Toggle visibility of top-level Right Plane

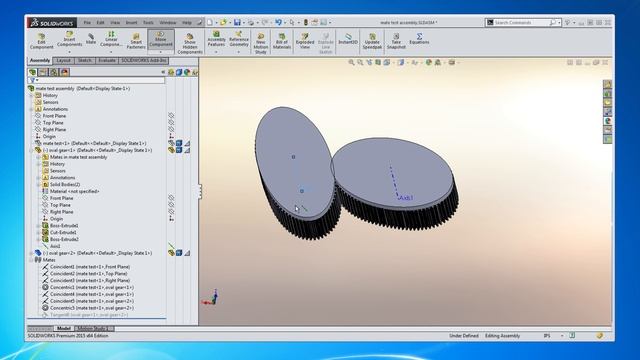pyautogui.click(x=171, y=129)
